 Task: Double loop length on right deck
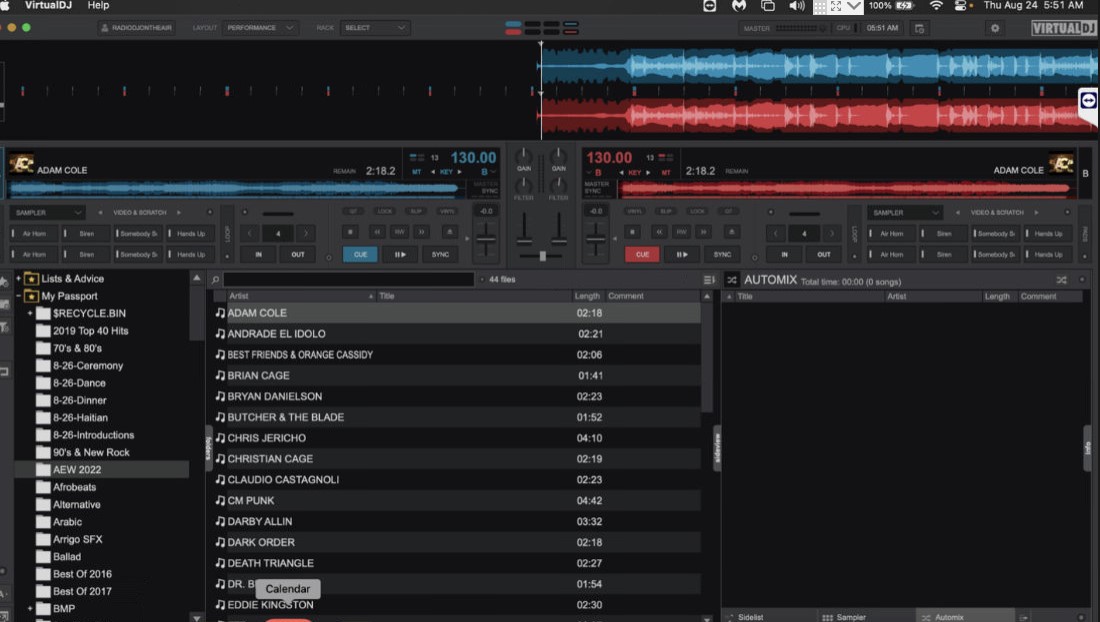click(831, 233)
